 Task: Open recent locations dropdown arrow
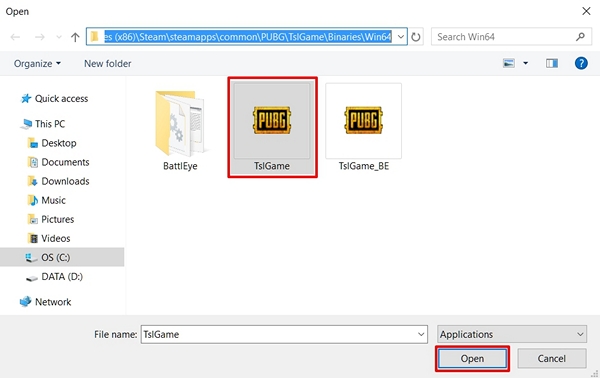[x=59, y=37]
